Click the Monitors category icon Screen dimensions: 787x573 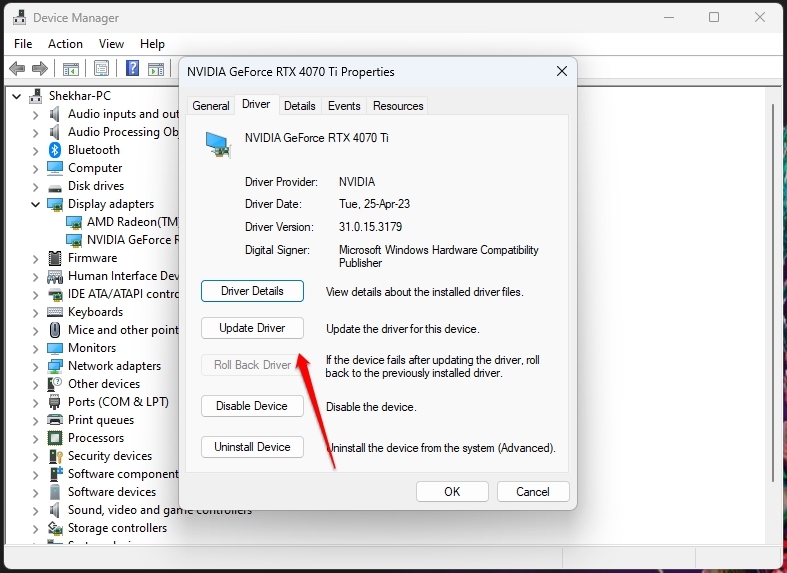click(x=55, y=348)
